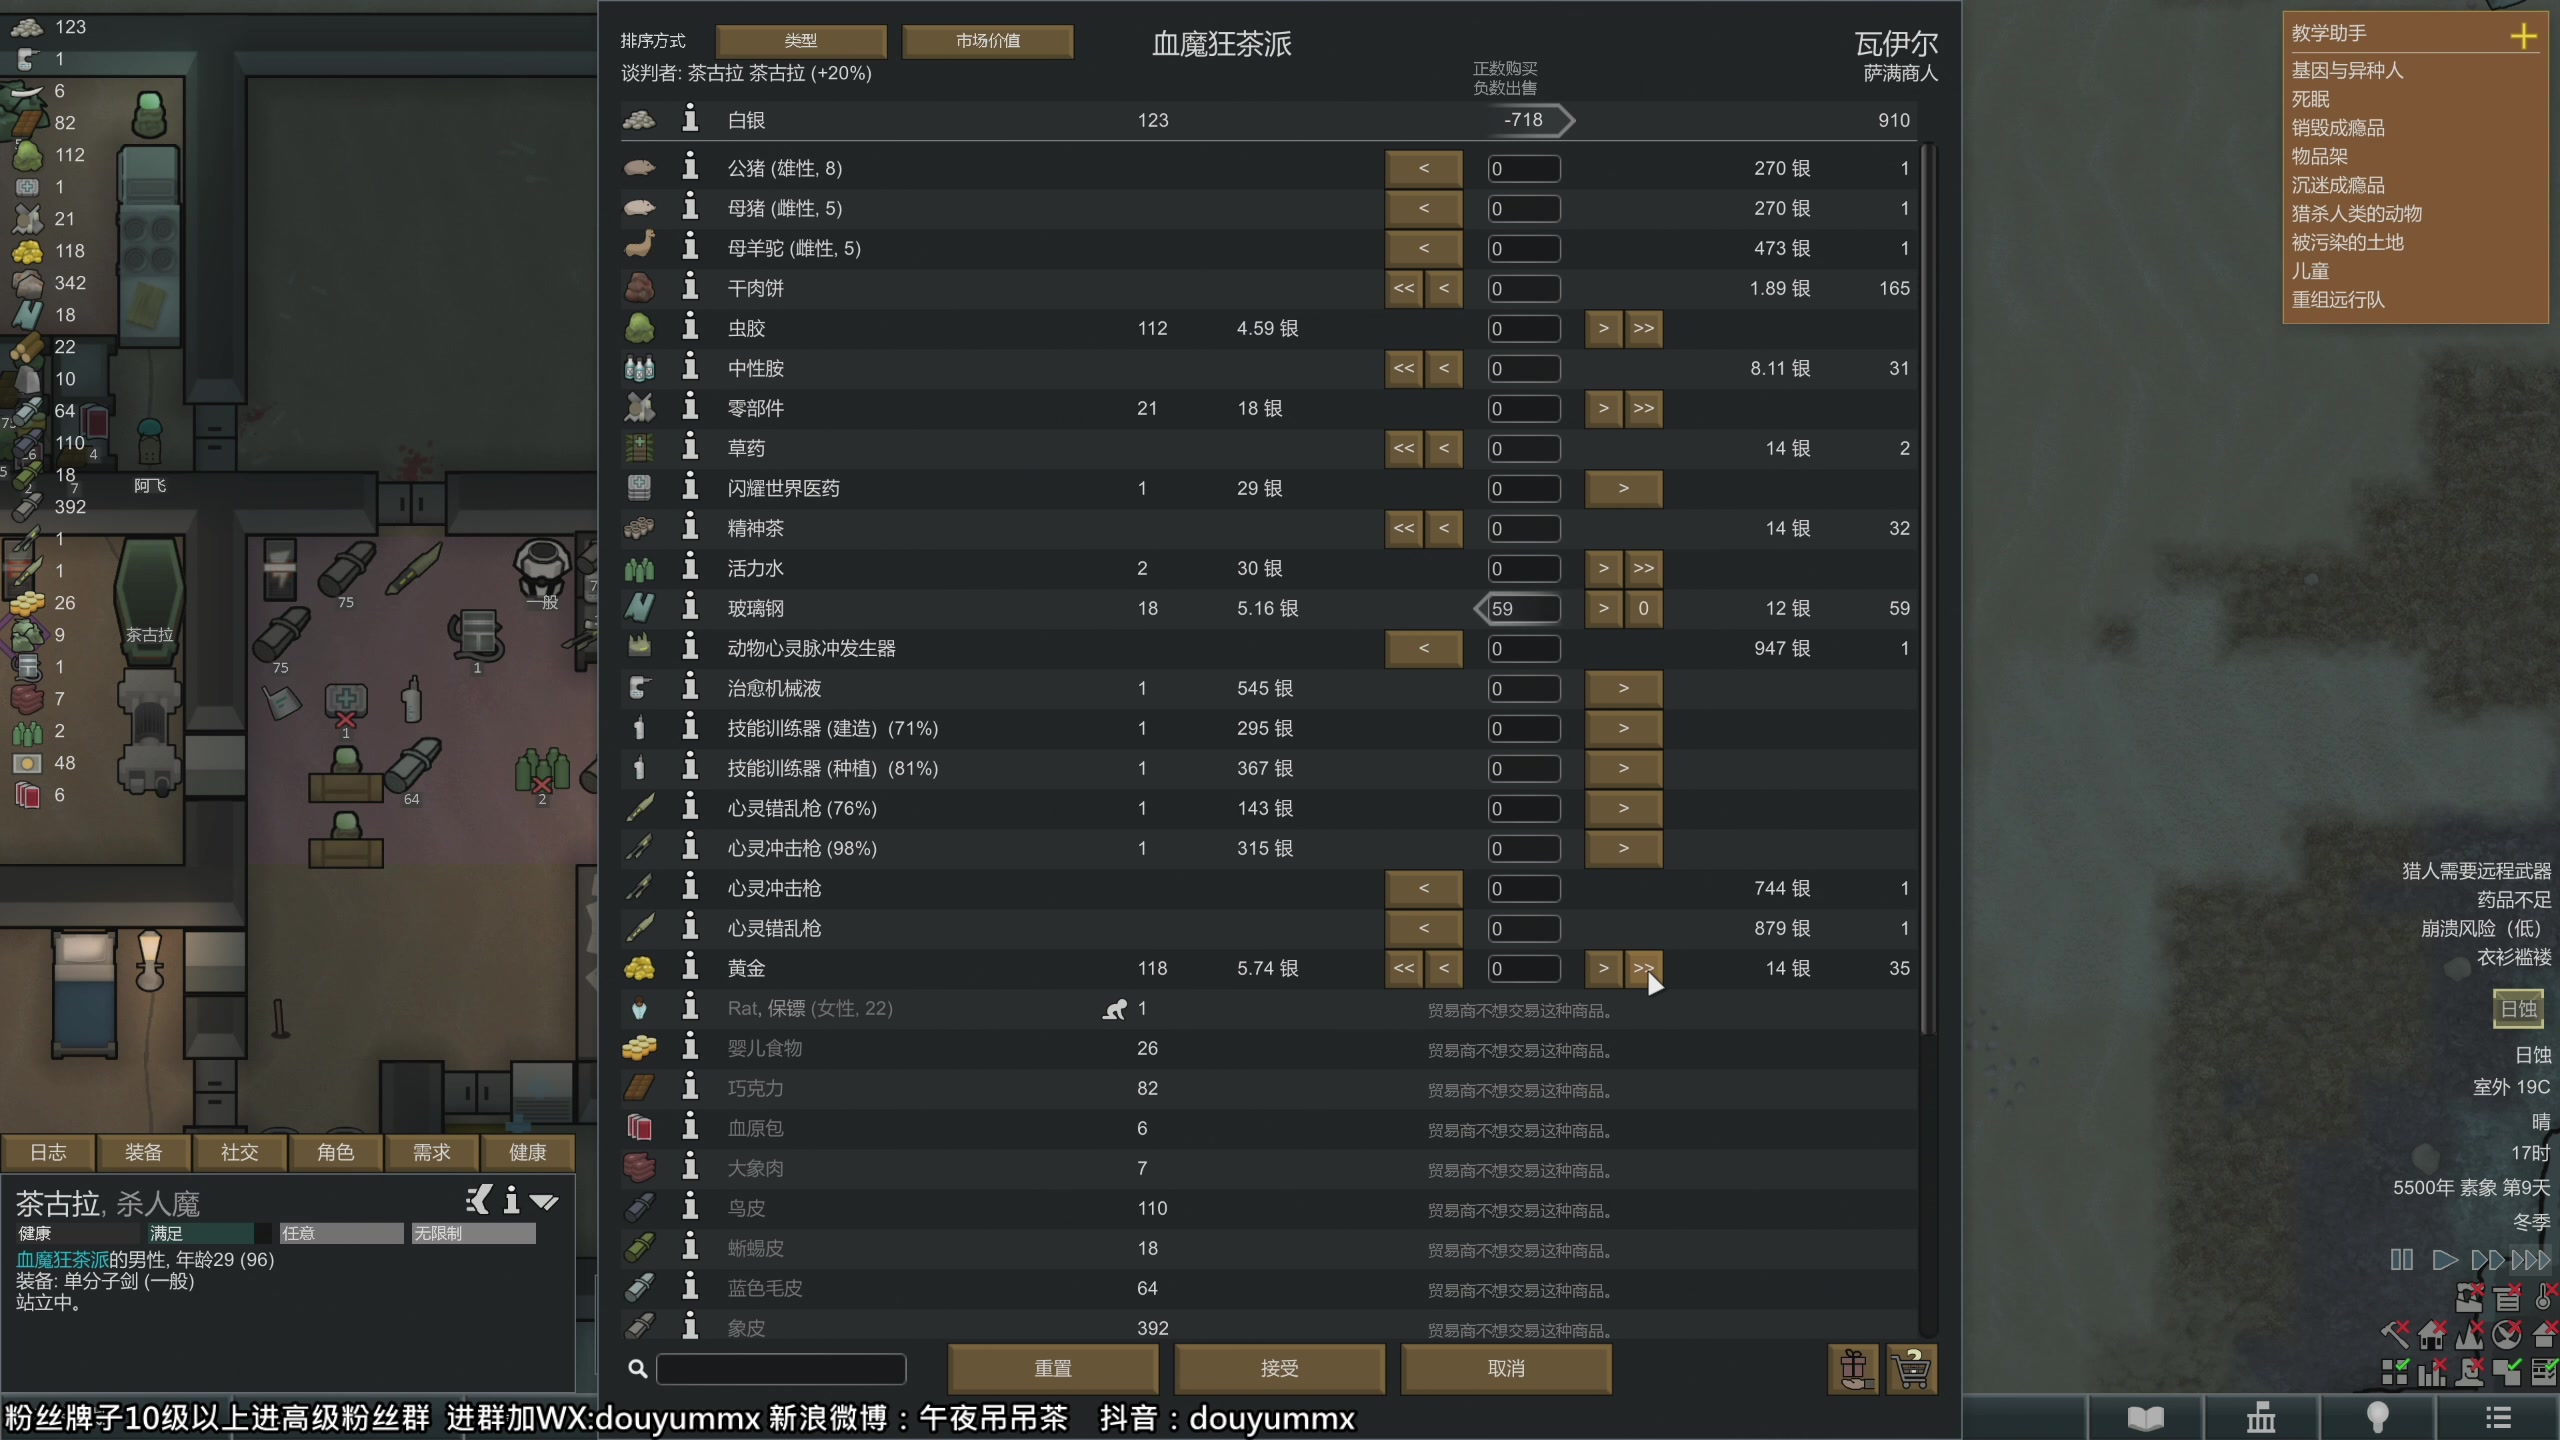This screenshot has height=1440, width=2560.
Task: Open the lightbulb icon in bottom bar
Action: click(x=2378, y=1418)
